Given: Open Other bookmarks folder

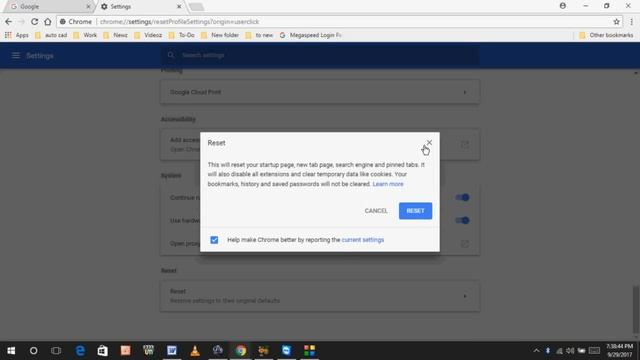Looking at the screenshot, I should [x=606, y=35].
